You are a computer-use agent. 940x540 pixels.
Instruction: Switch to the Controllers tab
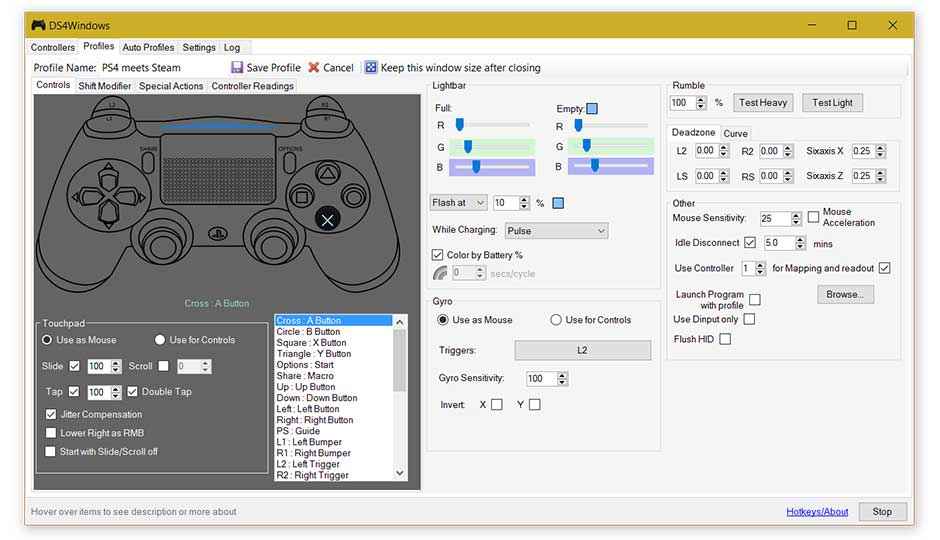tap(53, 47)
